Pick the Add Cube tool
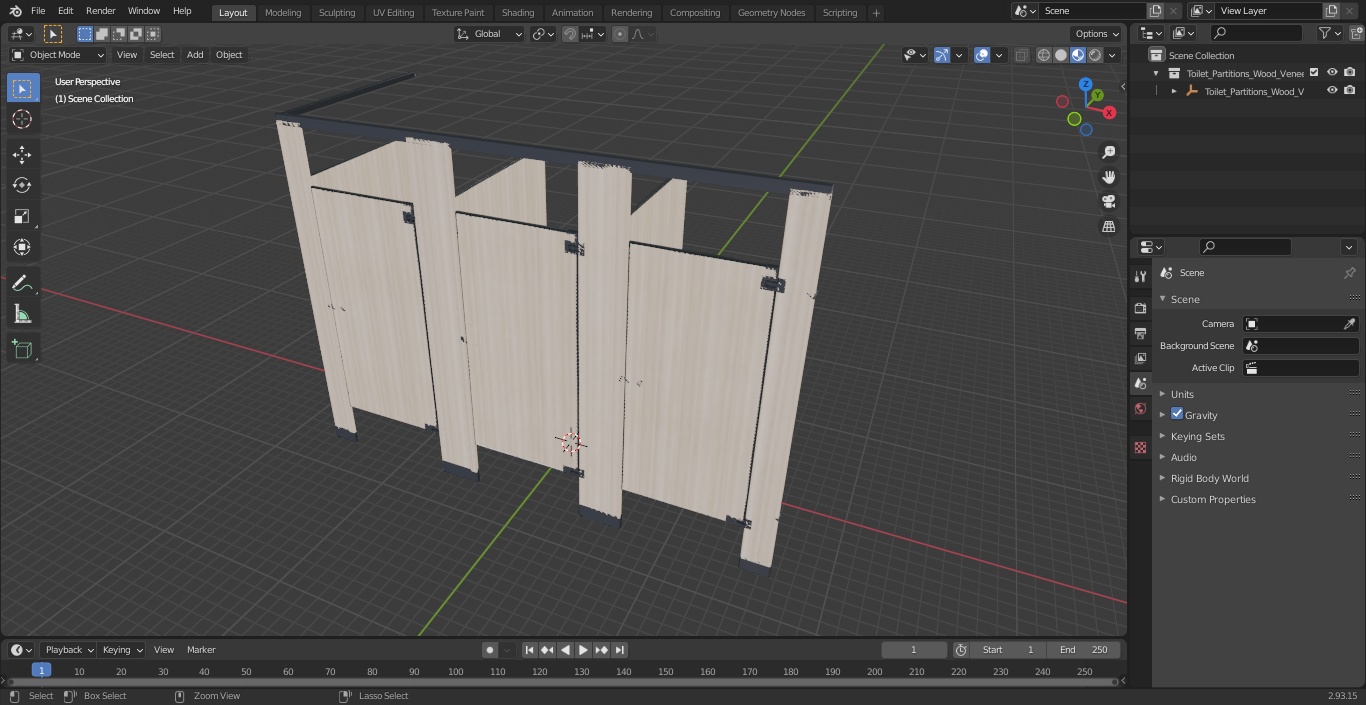Viewport: 1366px width, 705px height. click(x=22, y=350)
